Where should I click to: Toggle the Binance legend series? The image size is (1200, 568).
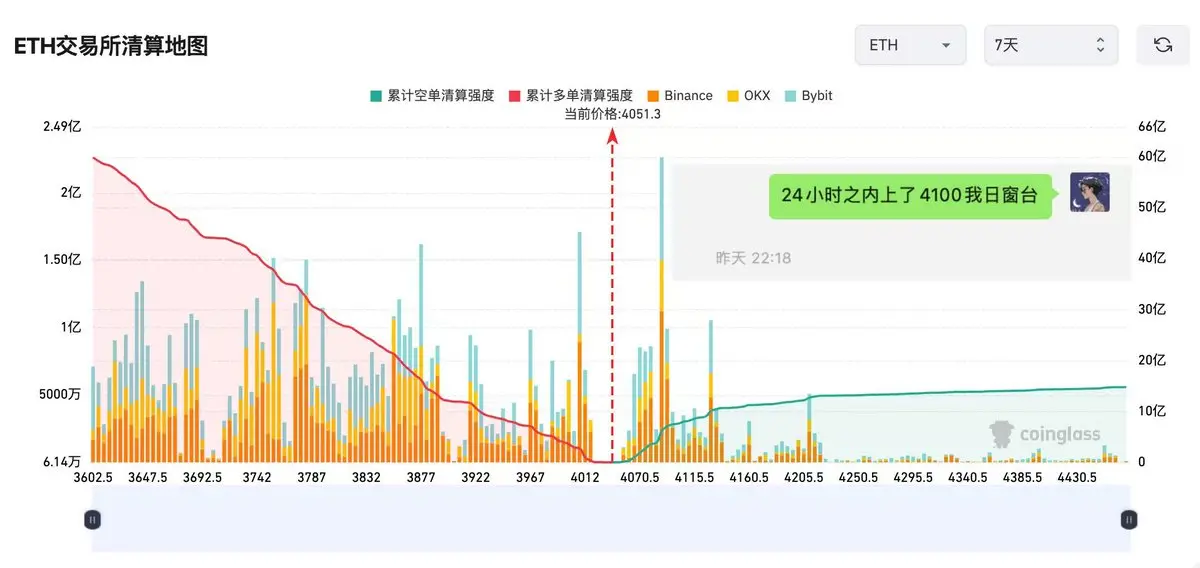click(679, 96)
